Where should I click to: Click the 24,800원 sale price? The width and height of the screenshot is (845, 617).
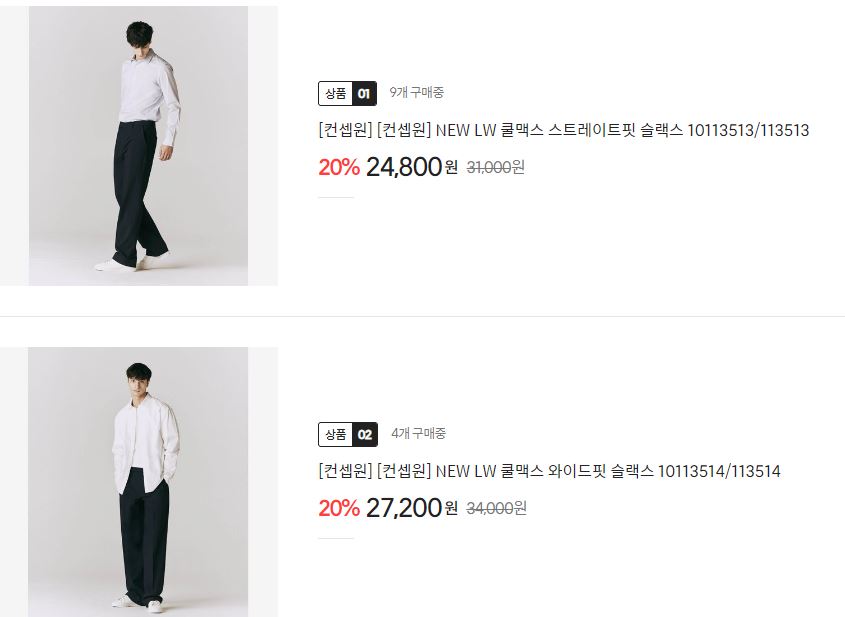tap(412, 167)
